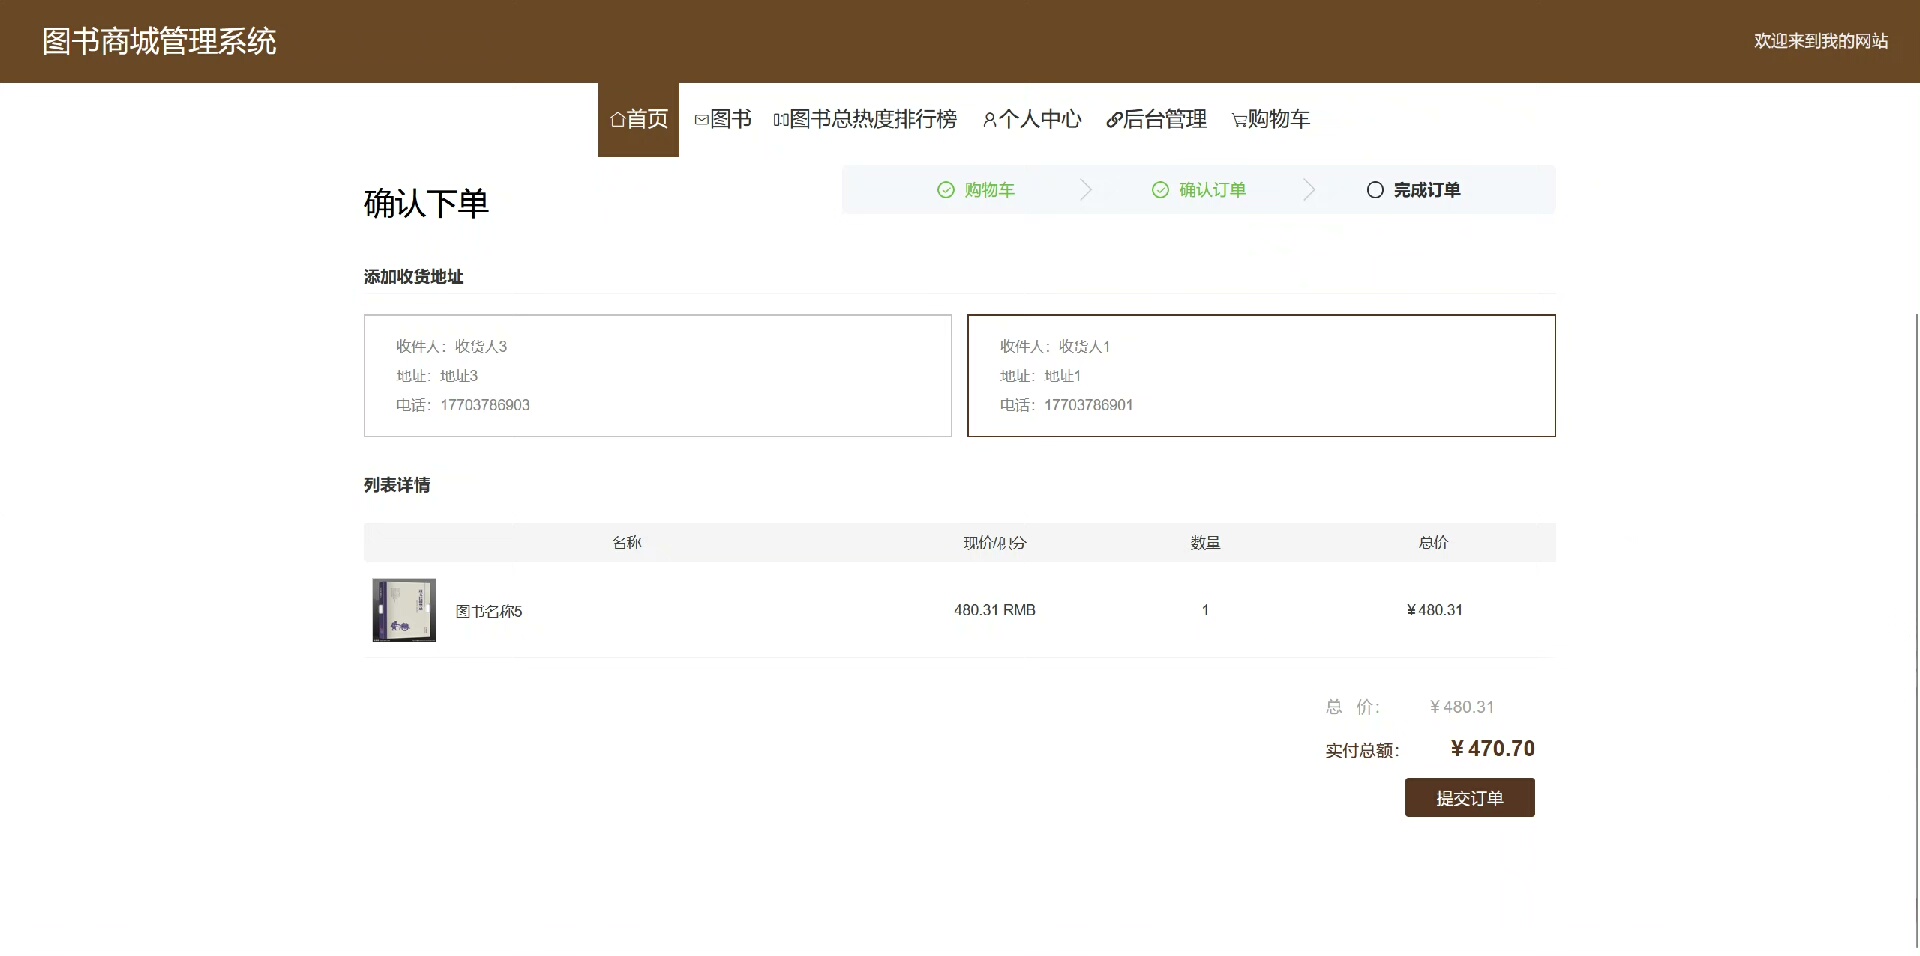
Task: Click the green check icon beside 购物车 step
Action: (946, 190)
